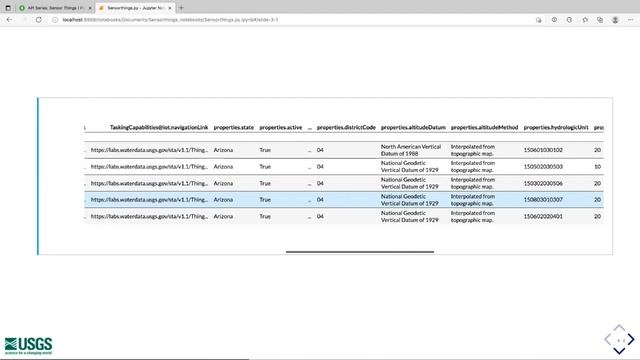View site information icon beside localhost
Image resolution: width=640 pixels, height=360 pixels.
55,20
